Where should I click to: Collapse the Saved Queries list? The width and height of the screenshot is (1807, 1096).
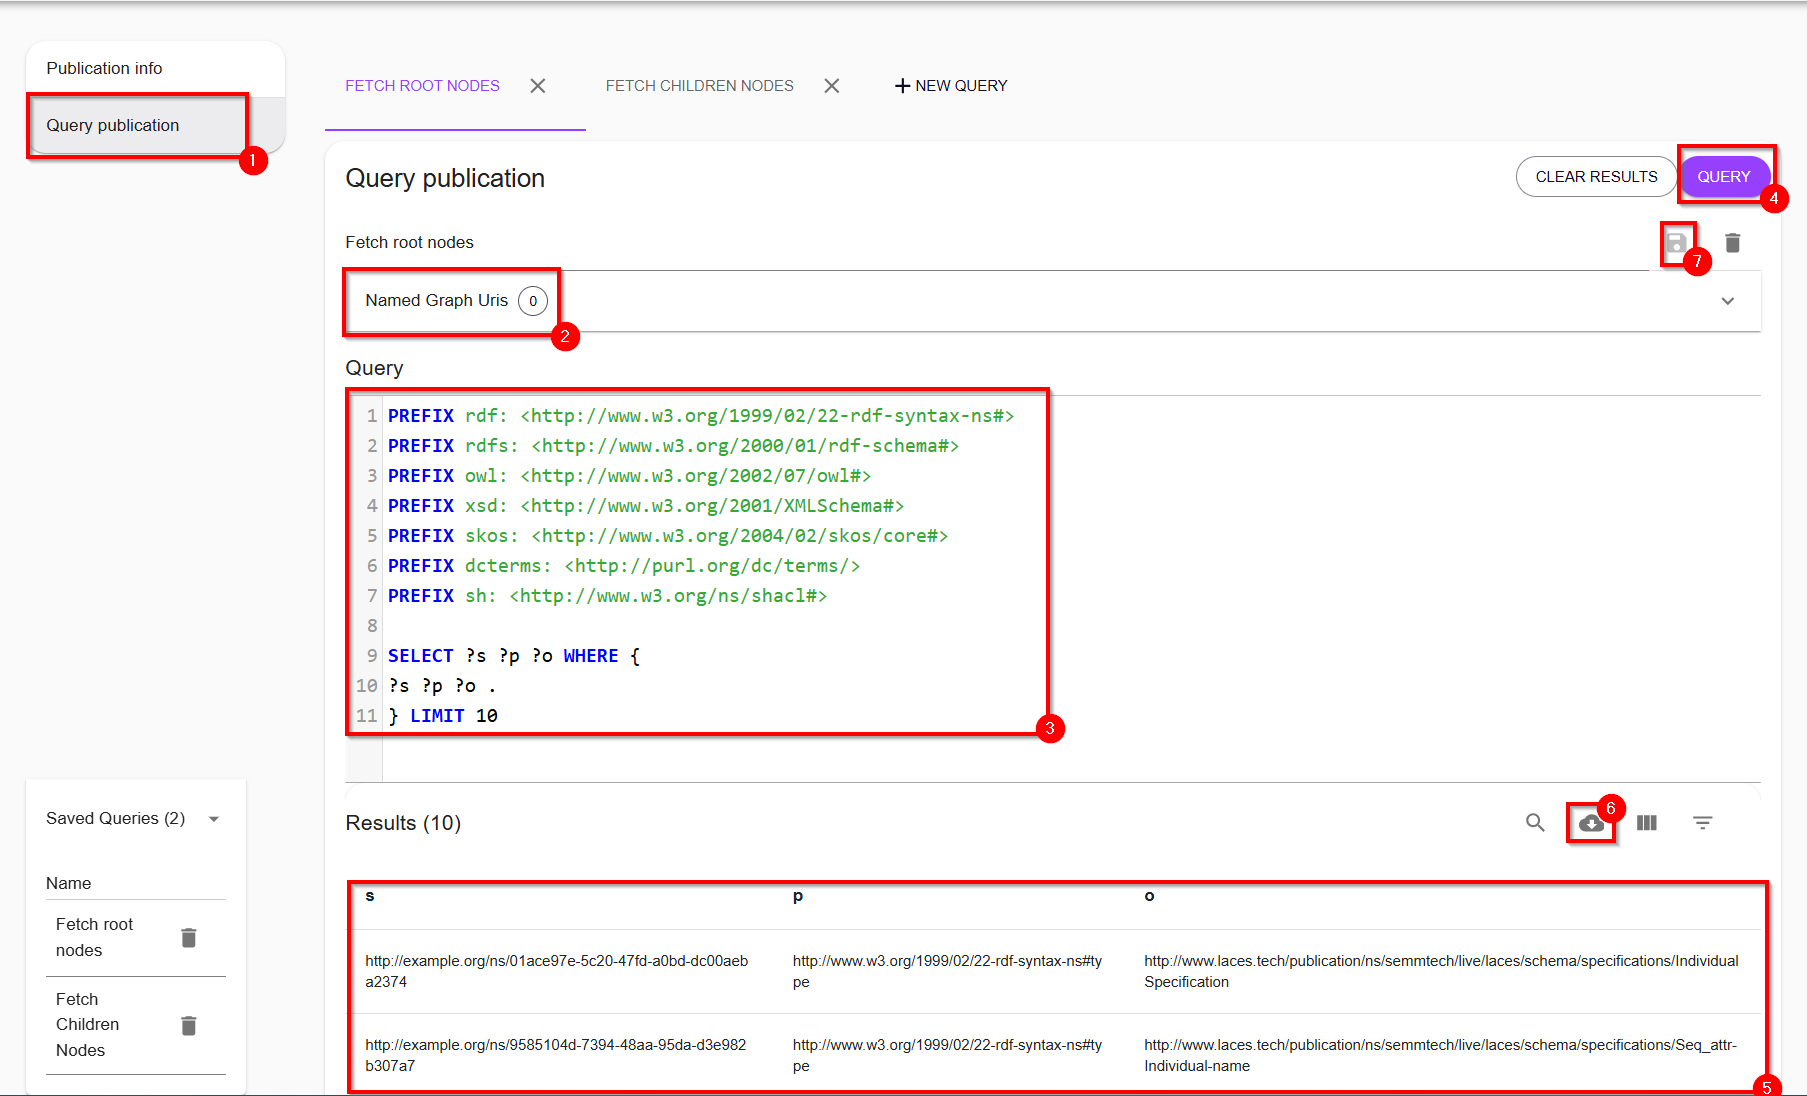[214, 818]
